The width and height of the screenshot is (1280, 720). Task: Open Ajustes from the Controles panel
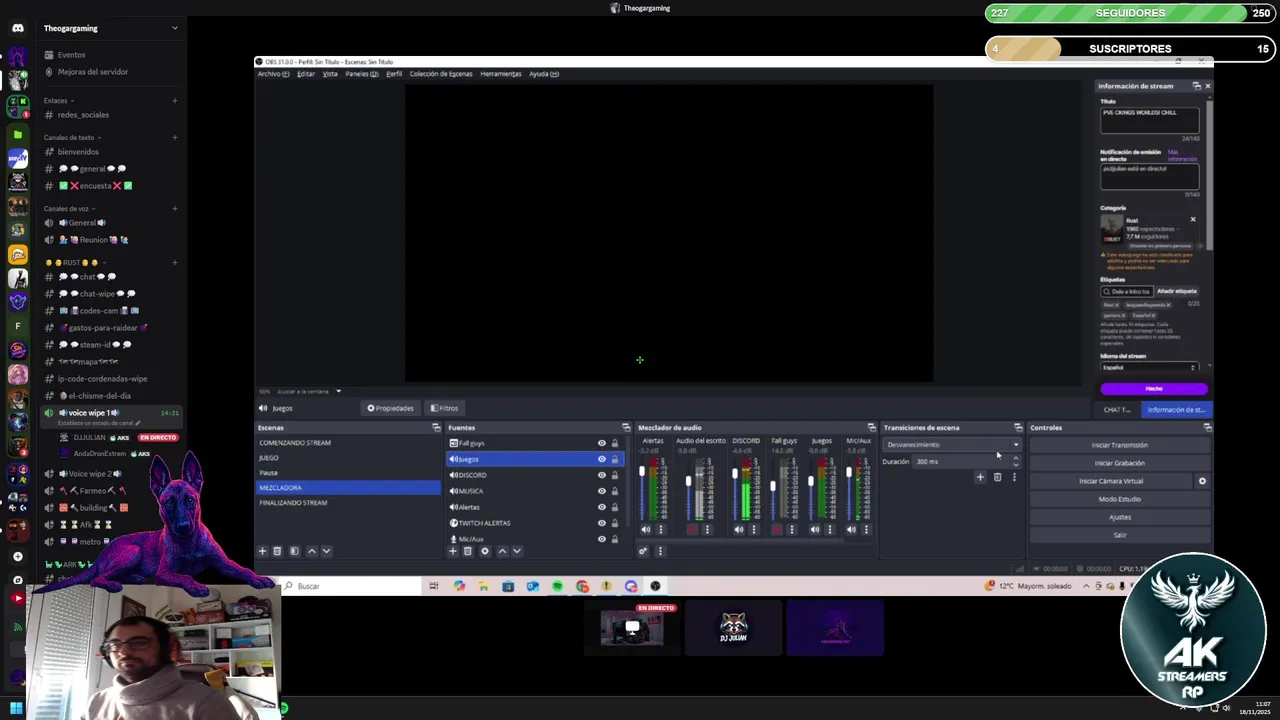(x=1120, y=517)
